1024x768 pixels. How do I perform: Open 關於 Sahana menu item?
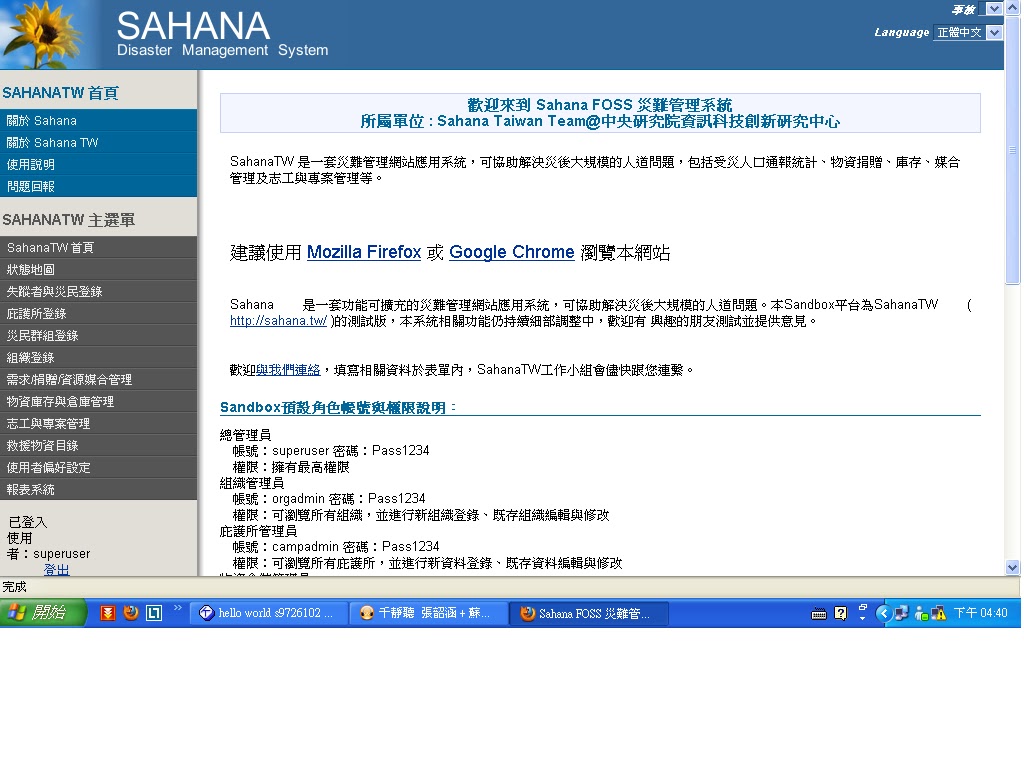pos(98,121)
